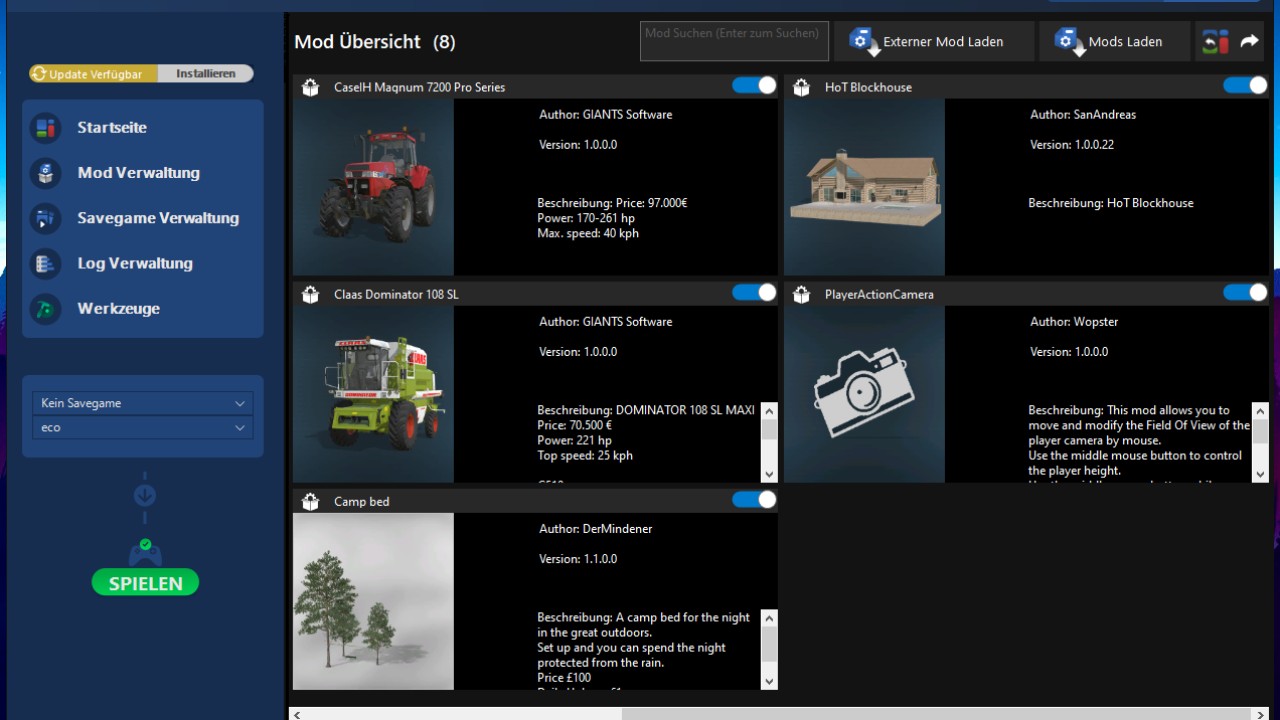The image size is (1280, 720).
Task: Click the gift box icon beside Claas Dominator
Action: (x=310, y=294)
